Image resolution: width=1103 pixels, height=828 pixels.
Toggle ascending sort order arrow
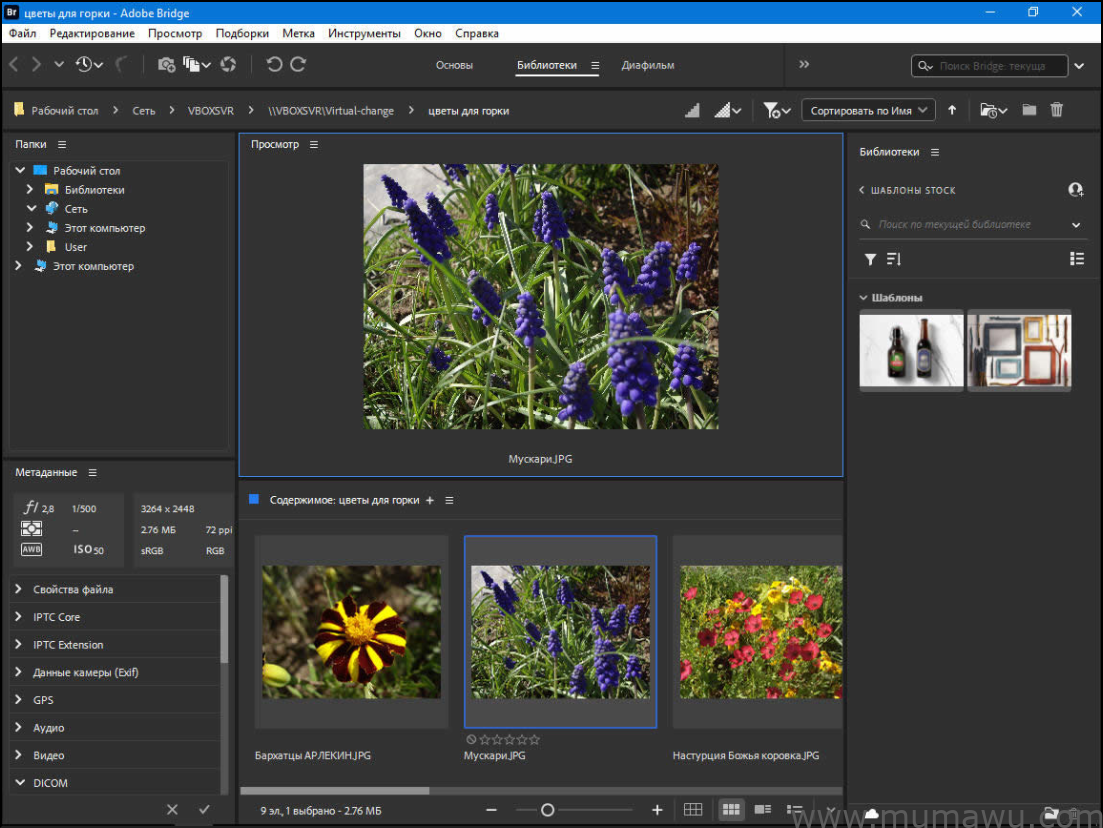click(952, 110)
